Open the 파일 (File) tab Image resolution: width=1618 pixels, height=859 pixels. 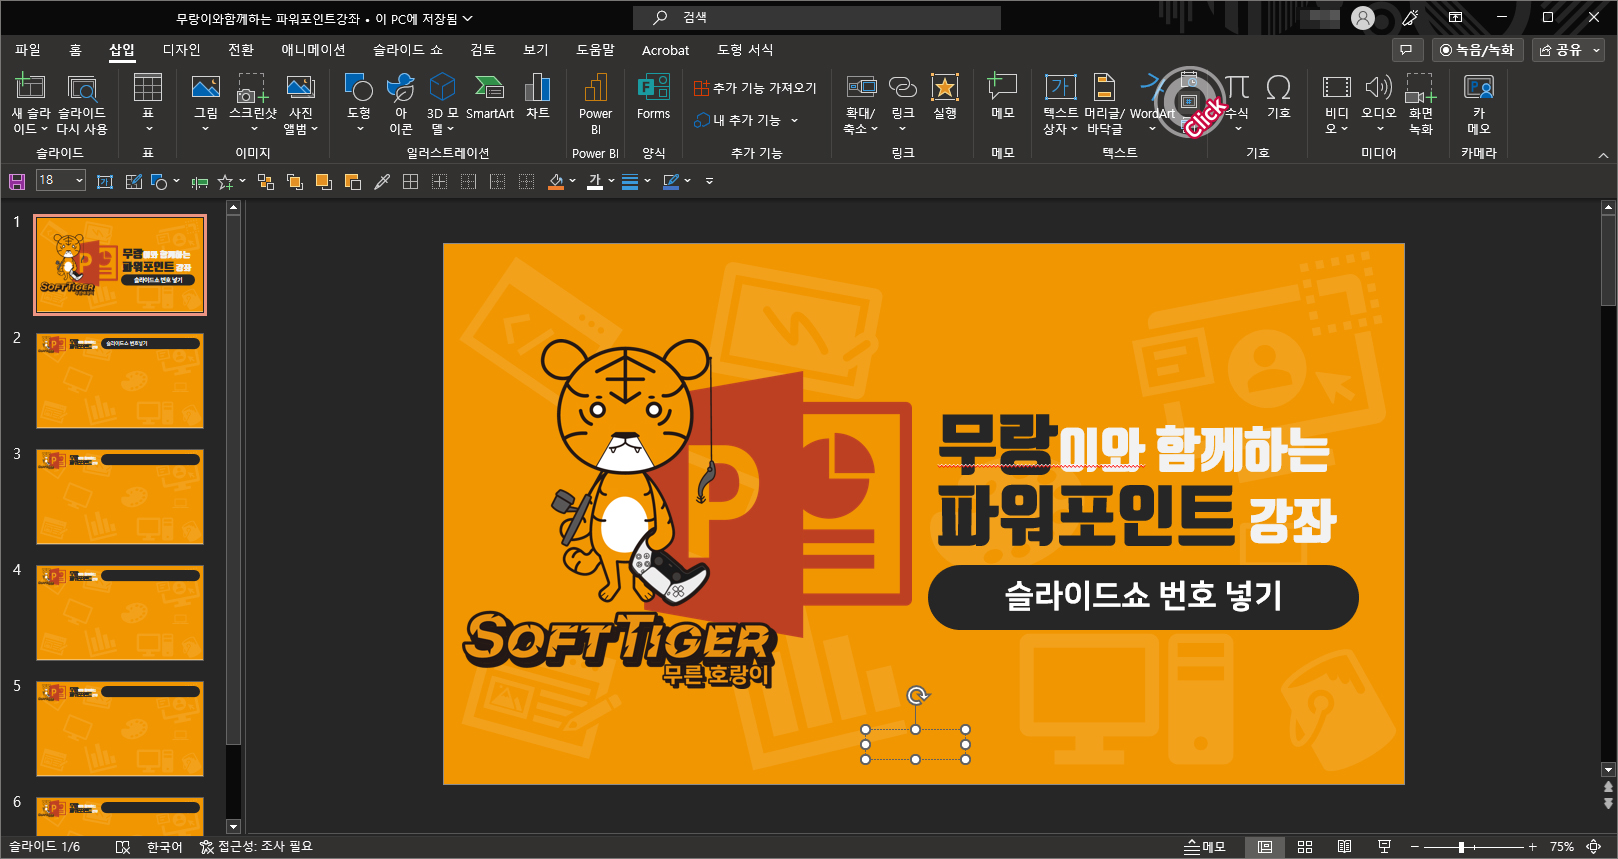(28, 49)
